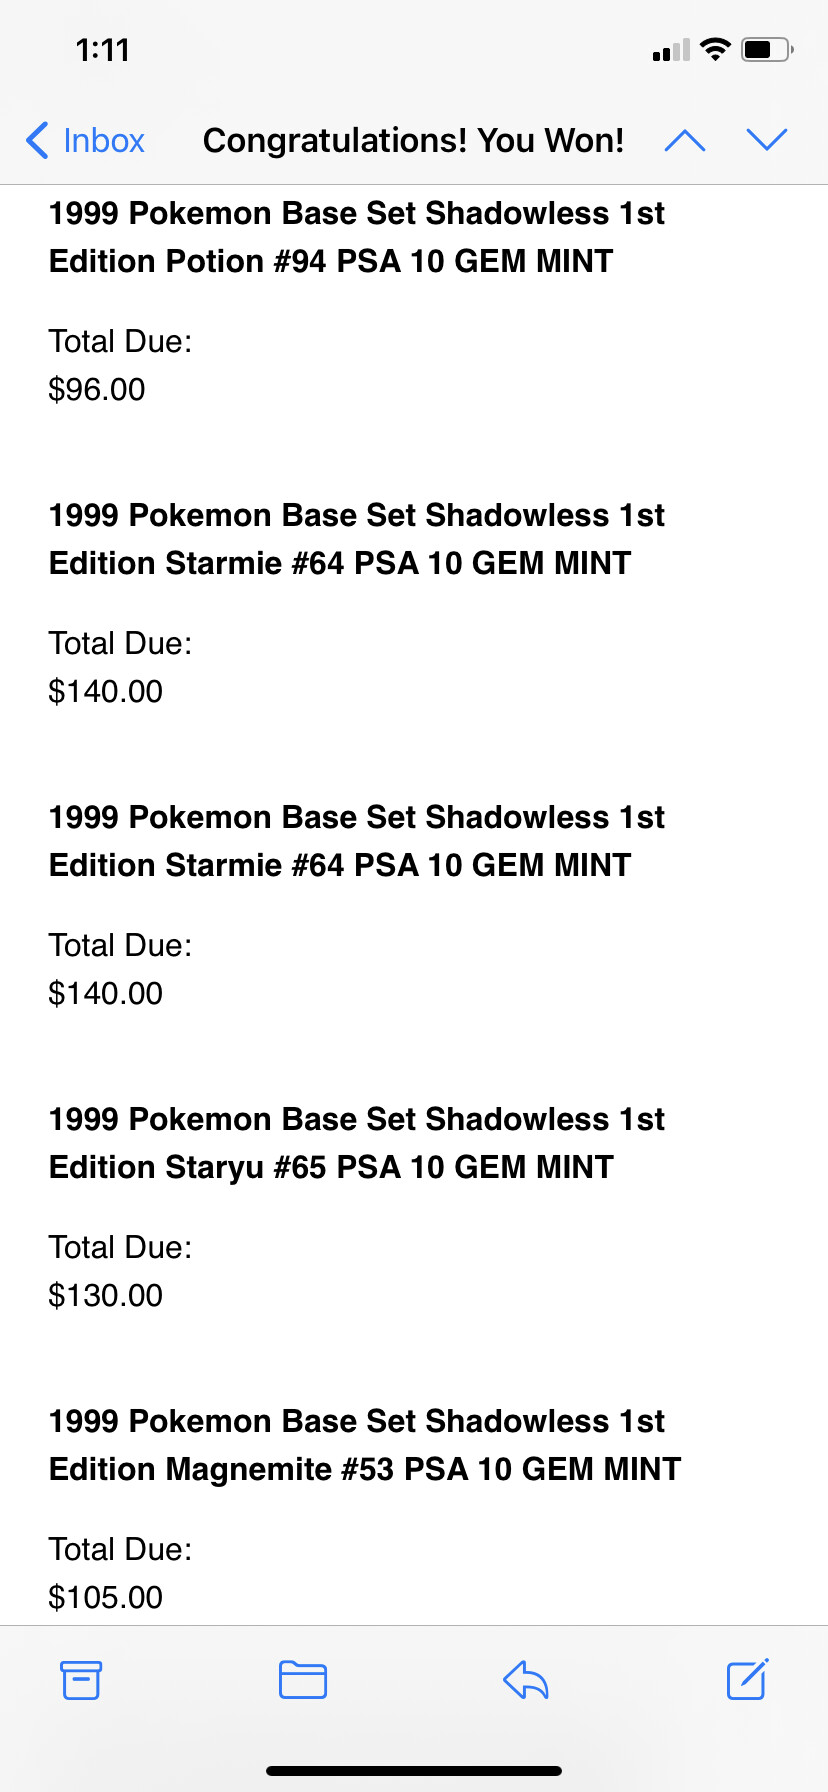Screen dimensions: 828x1792
Task: Tap the cellular signal bars
Action: (x=671, y=50)
